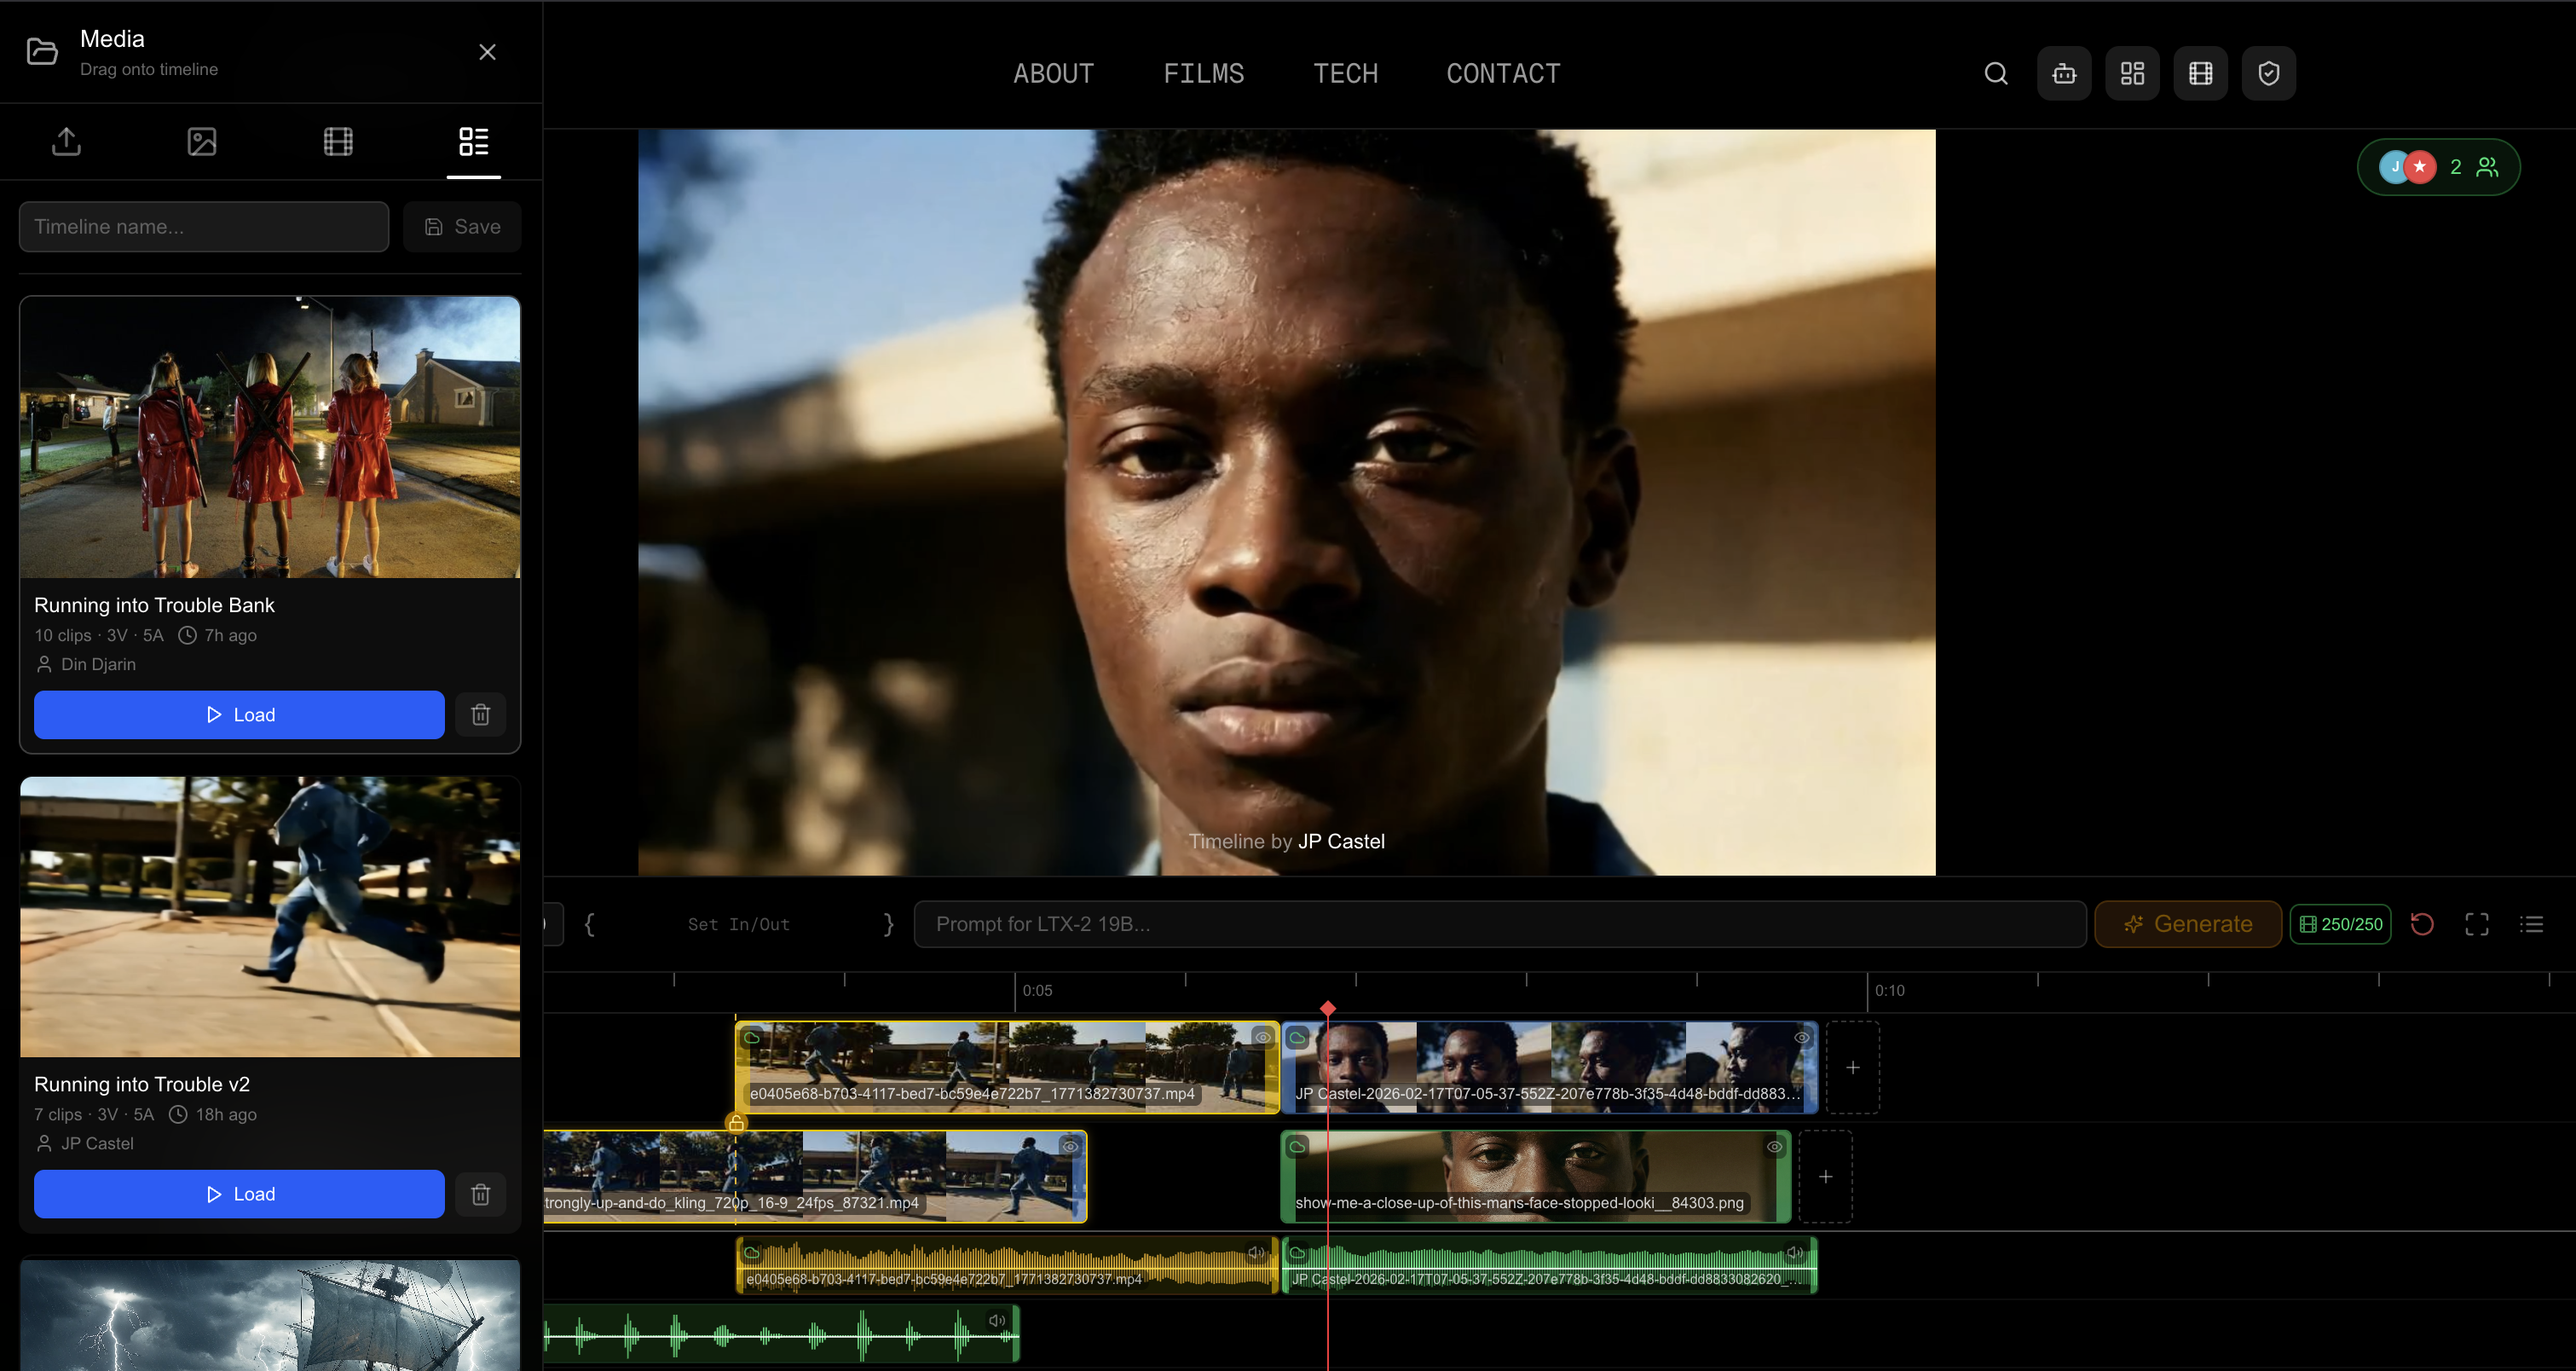Viewport: 2576px width, 1371px height.
Task: Open the FILMS menu item
Action: pyautogui.click(x=1203, y=73)
